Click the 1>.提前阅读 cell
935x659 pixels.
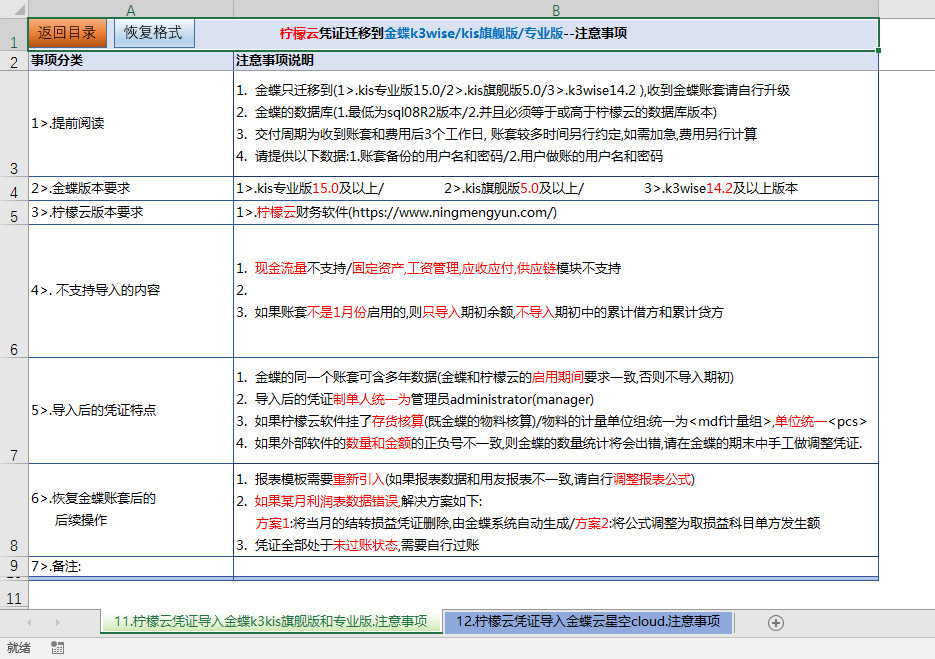(x=130, y=124)
